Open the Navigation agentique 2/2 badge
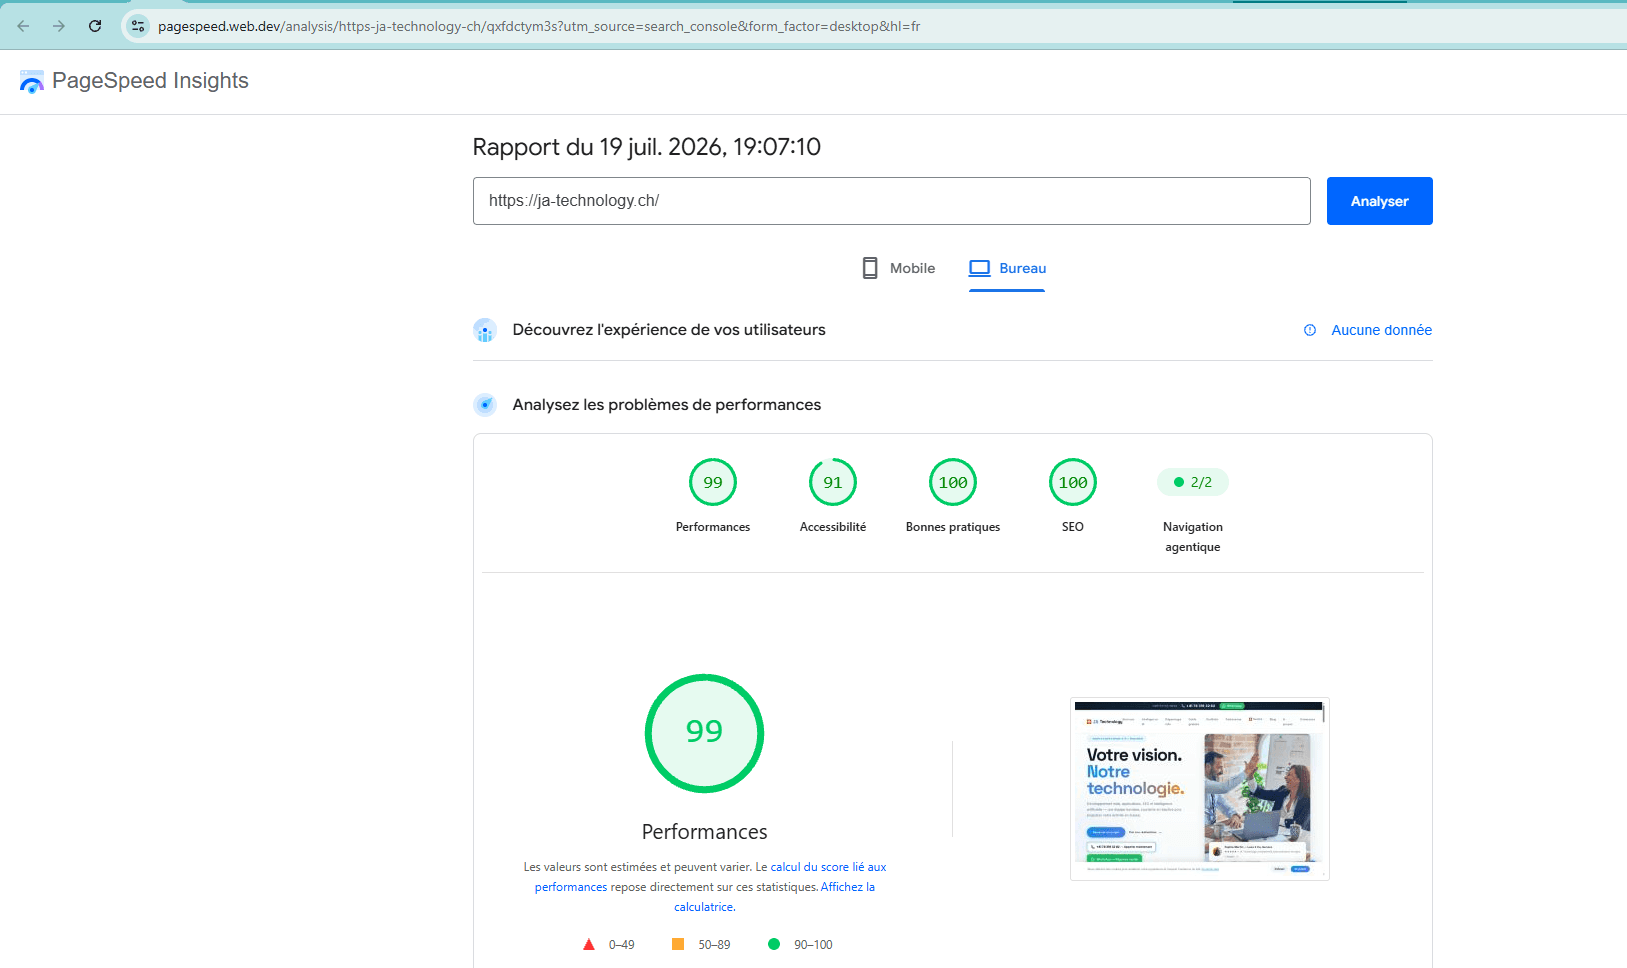This screenshot has width=1627, height=968. pyautogui.click(x=1192, y=482)
